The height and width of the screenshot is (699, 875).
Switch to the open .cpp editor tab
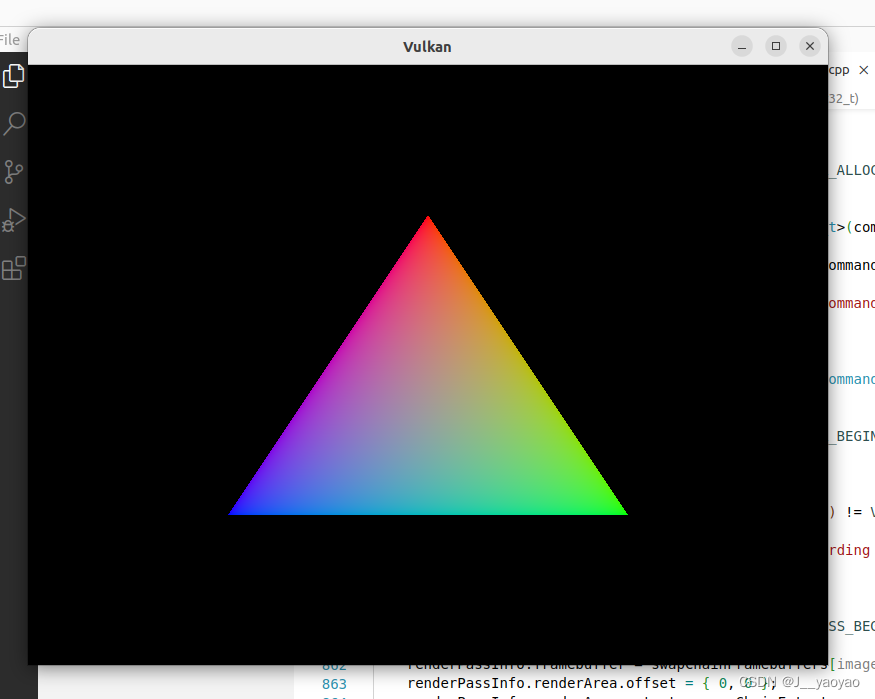(x=838, y=70)
